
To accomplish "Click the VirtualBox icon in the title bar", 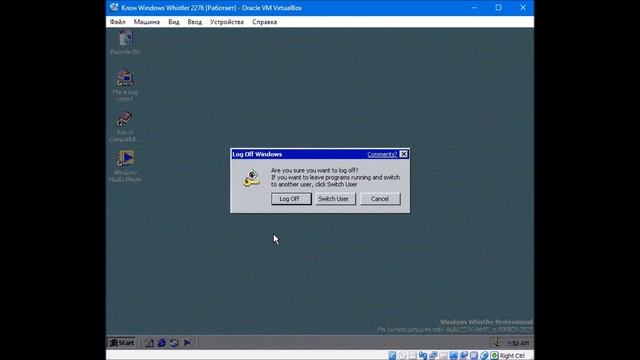I will (x=114, y=8).
